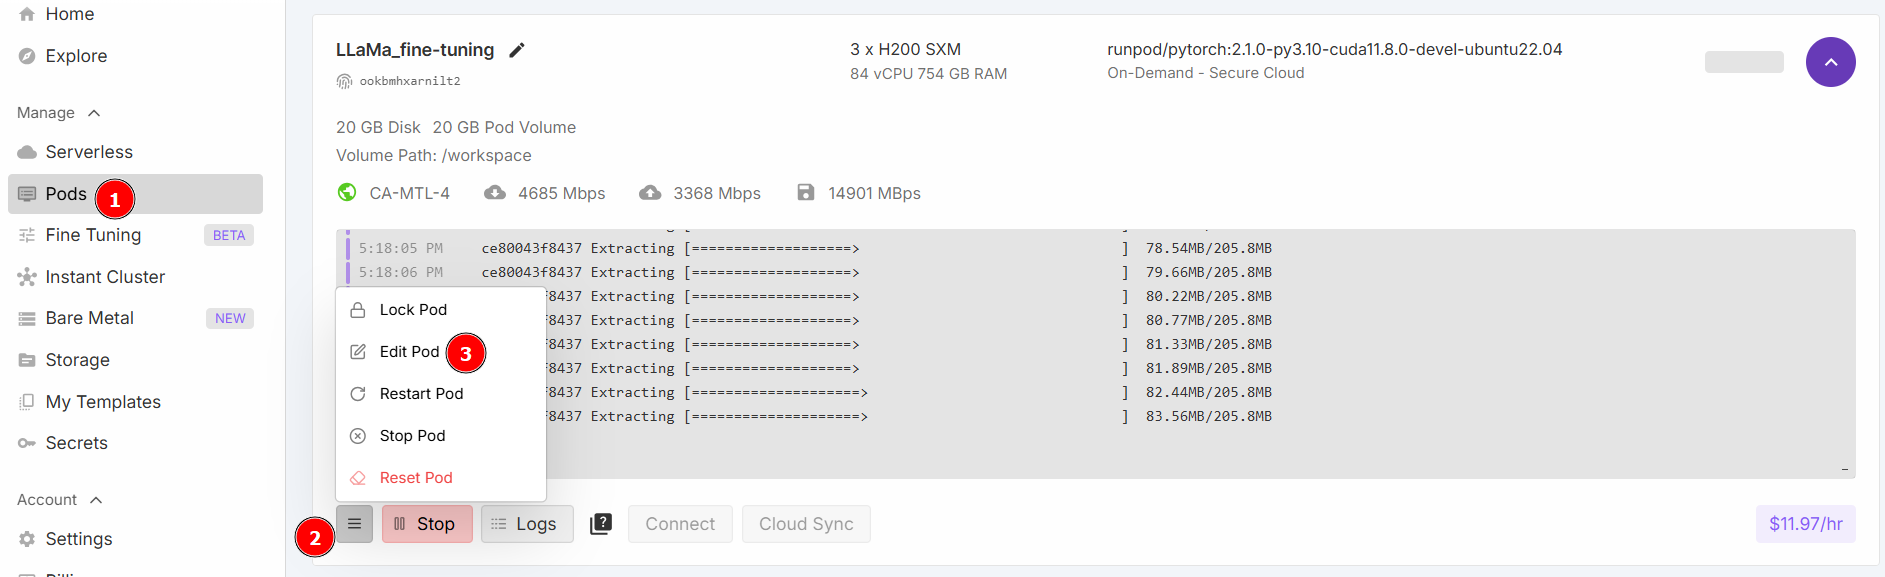Open Serverless from the sidebar

pos(88,152)
